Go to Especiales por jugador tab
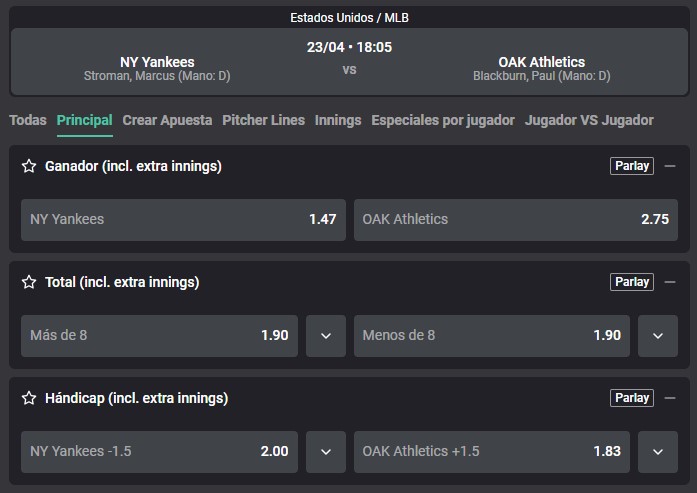This screenshot has height=493, width=697. coord(443,120)
